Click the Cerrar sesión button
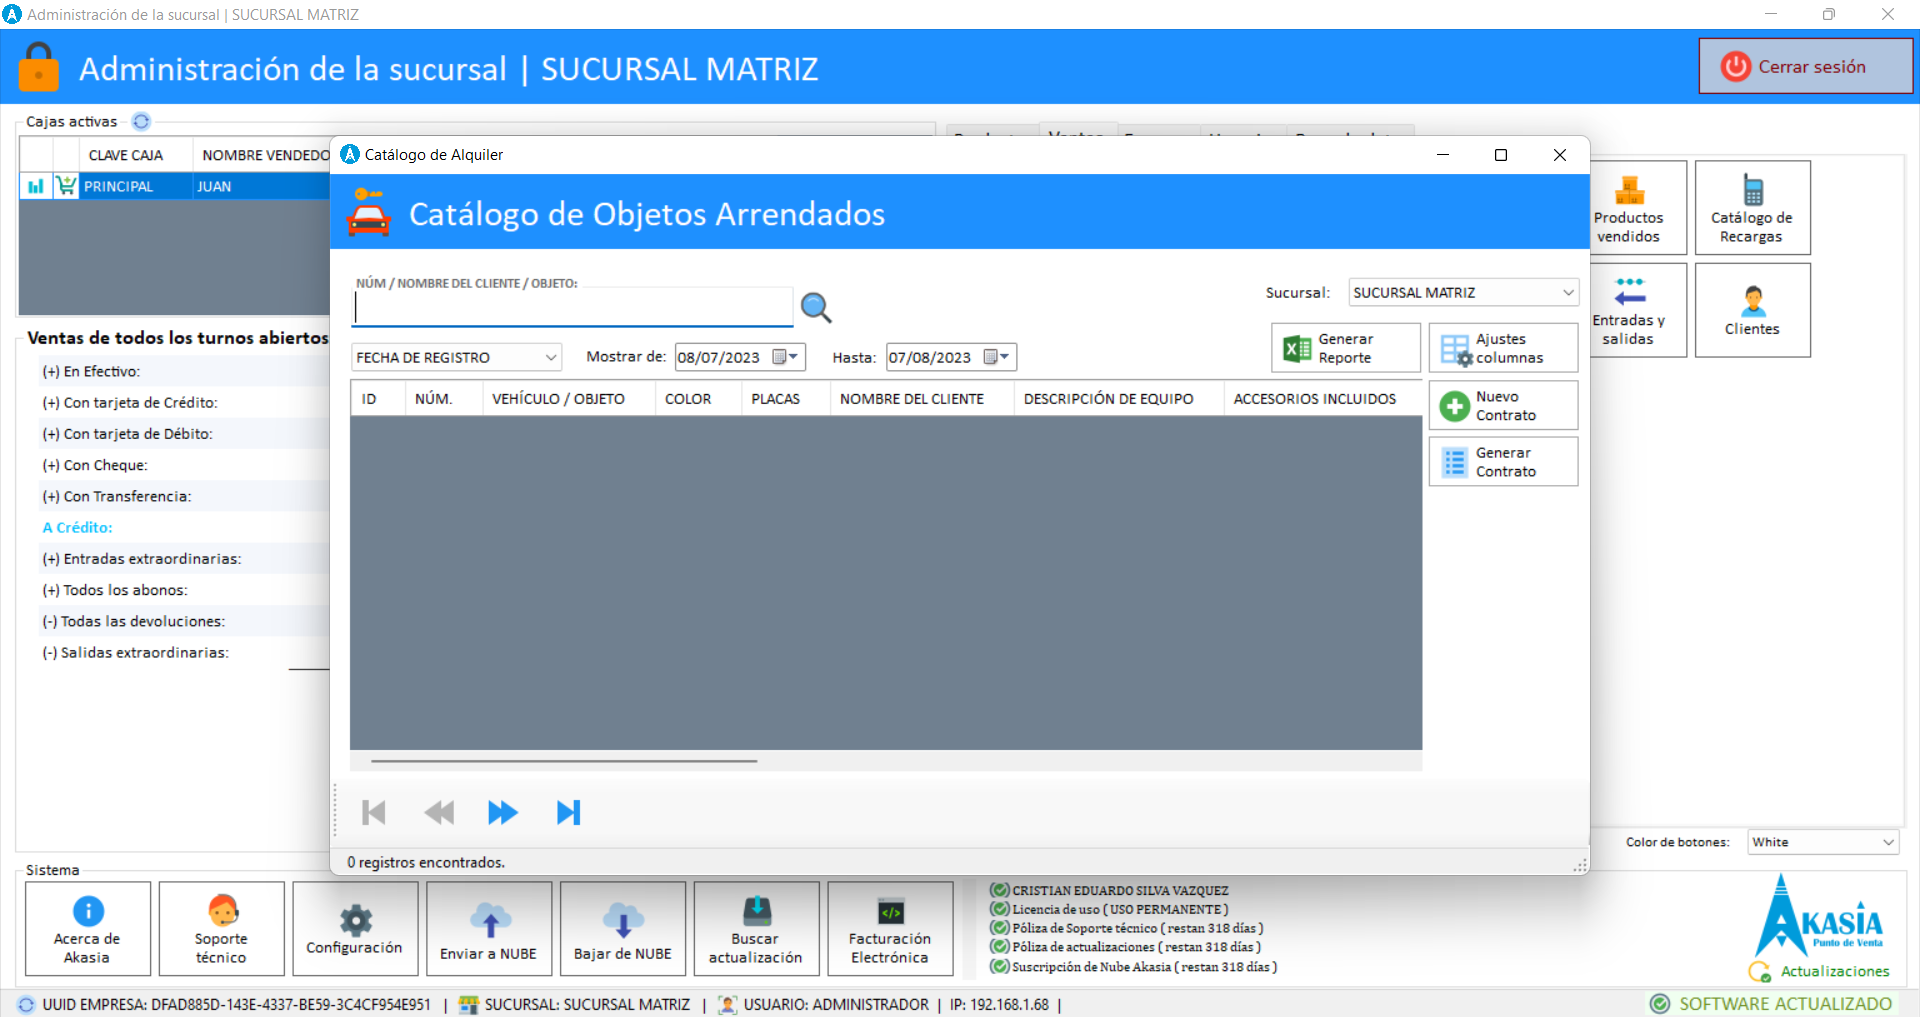1920x1017 pixels. click(1805, 67)
